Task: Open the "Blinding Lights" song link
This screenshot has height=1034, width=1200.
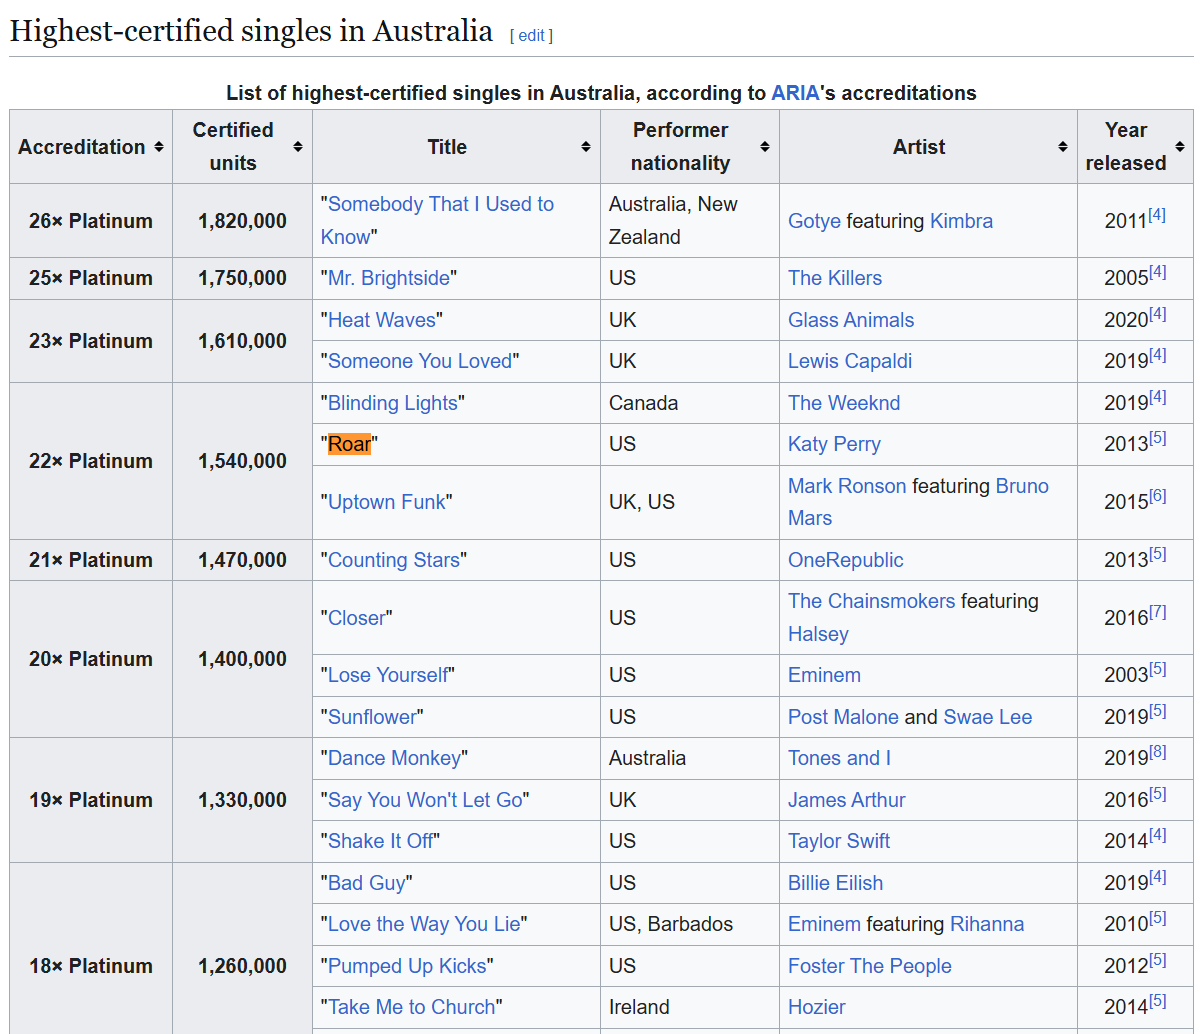Action: pyautogui.click(x=393, y=403)
